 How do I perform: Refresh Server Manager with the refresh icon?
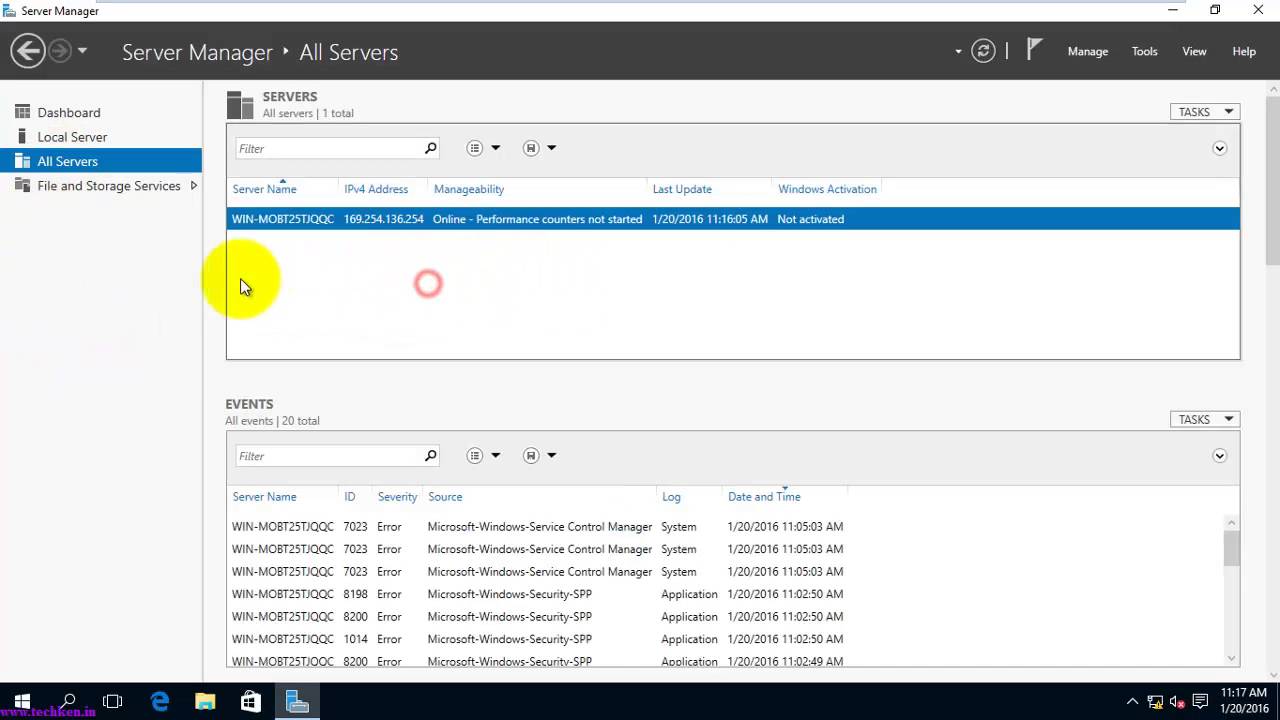click(983, 51)
